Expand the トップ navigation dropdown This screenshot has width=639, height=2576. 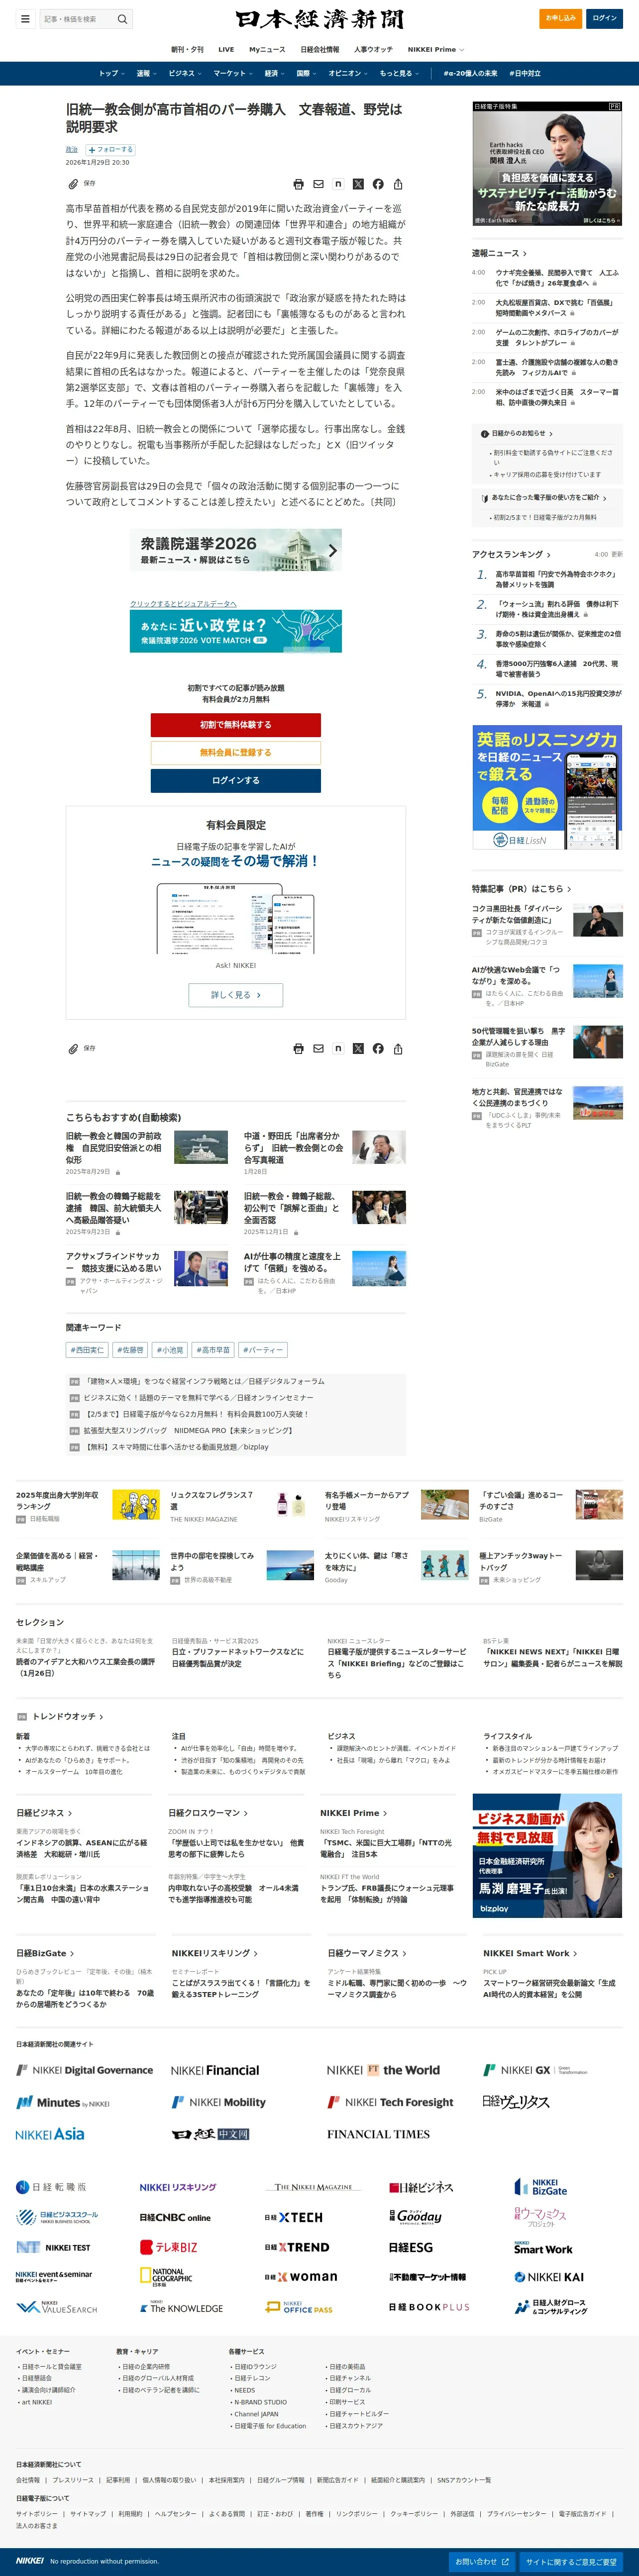point(111,73)
